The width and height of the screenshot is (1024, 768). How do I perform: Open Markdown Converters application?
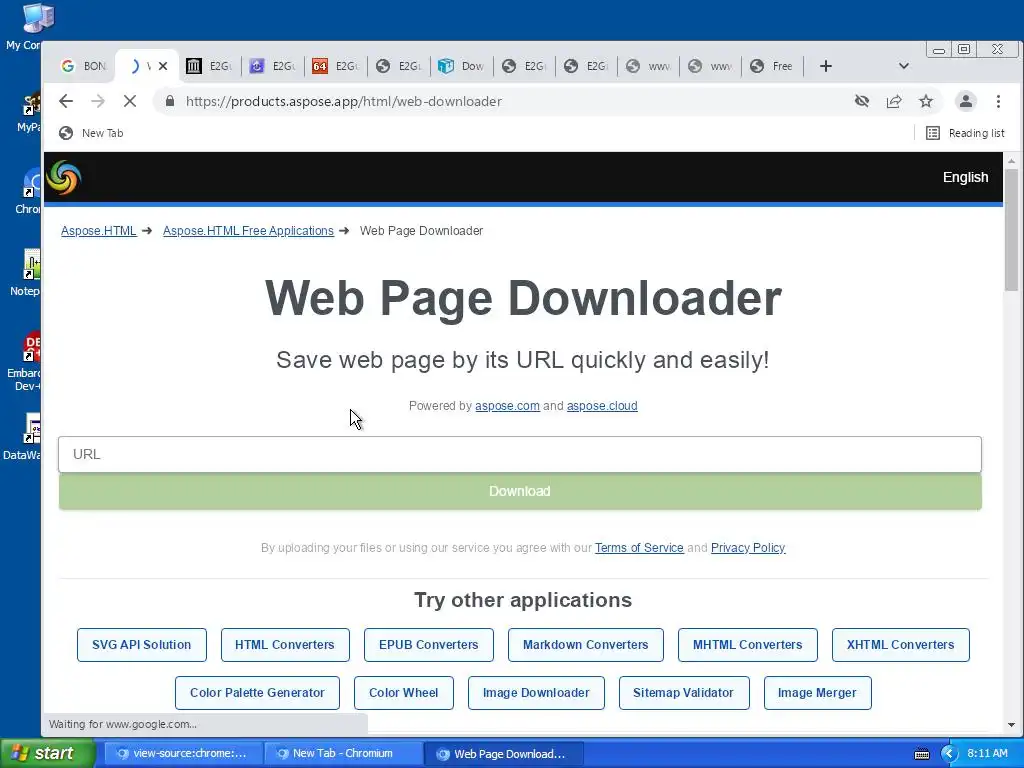click(586, 645)
